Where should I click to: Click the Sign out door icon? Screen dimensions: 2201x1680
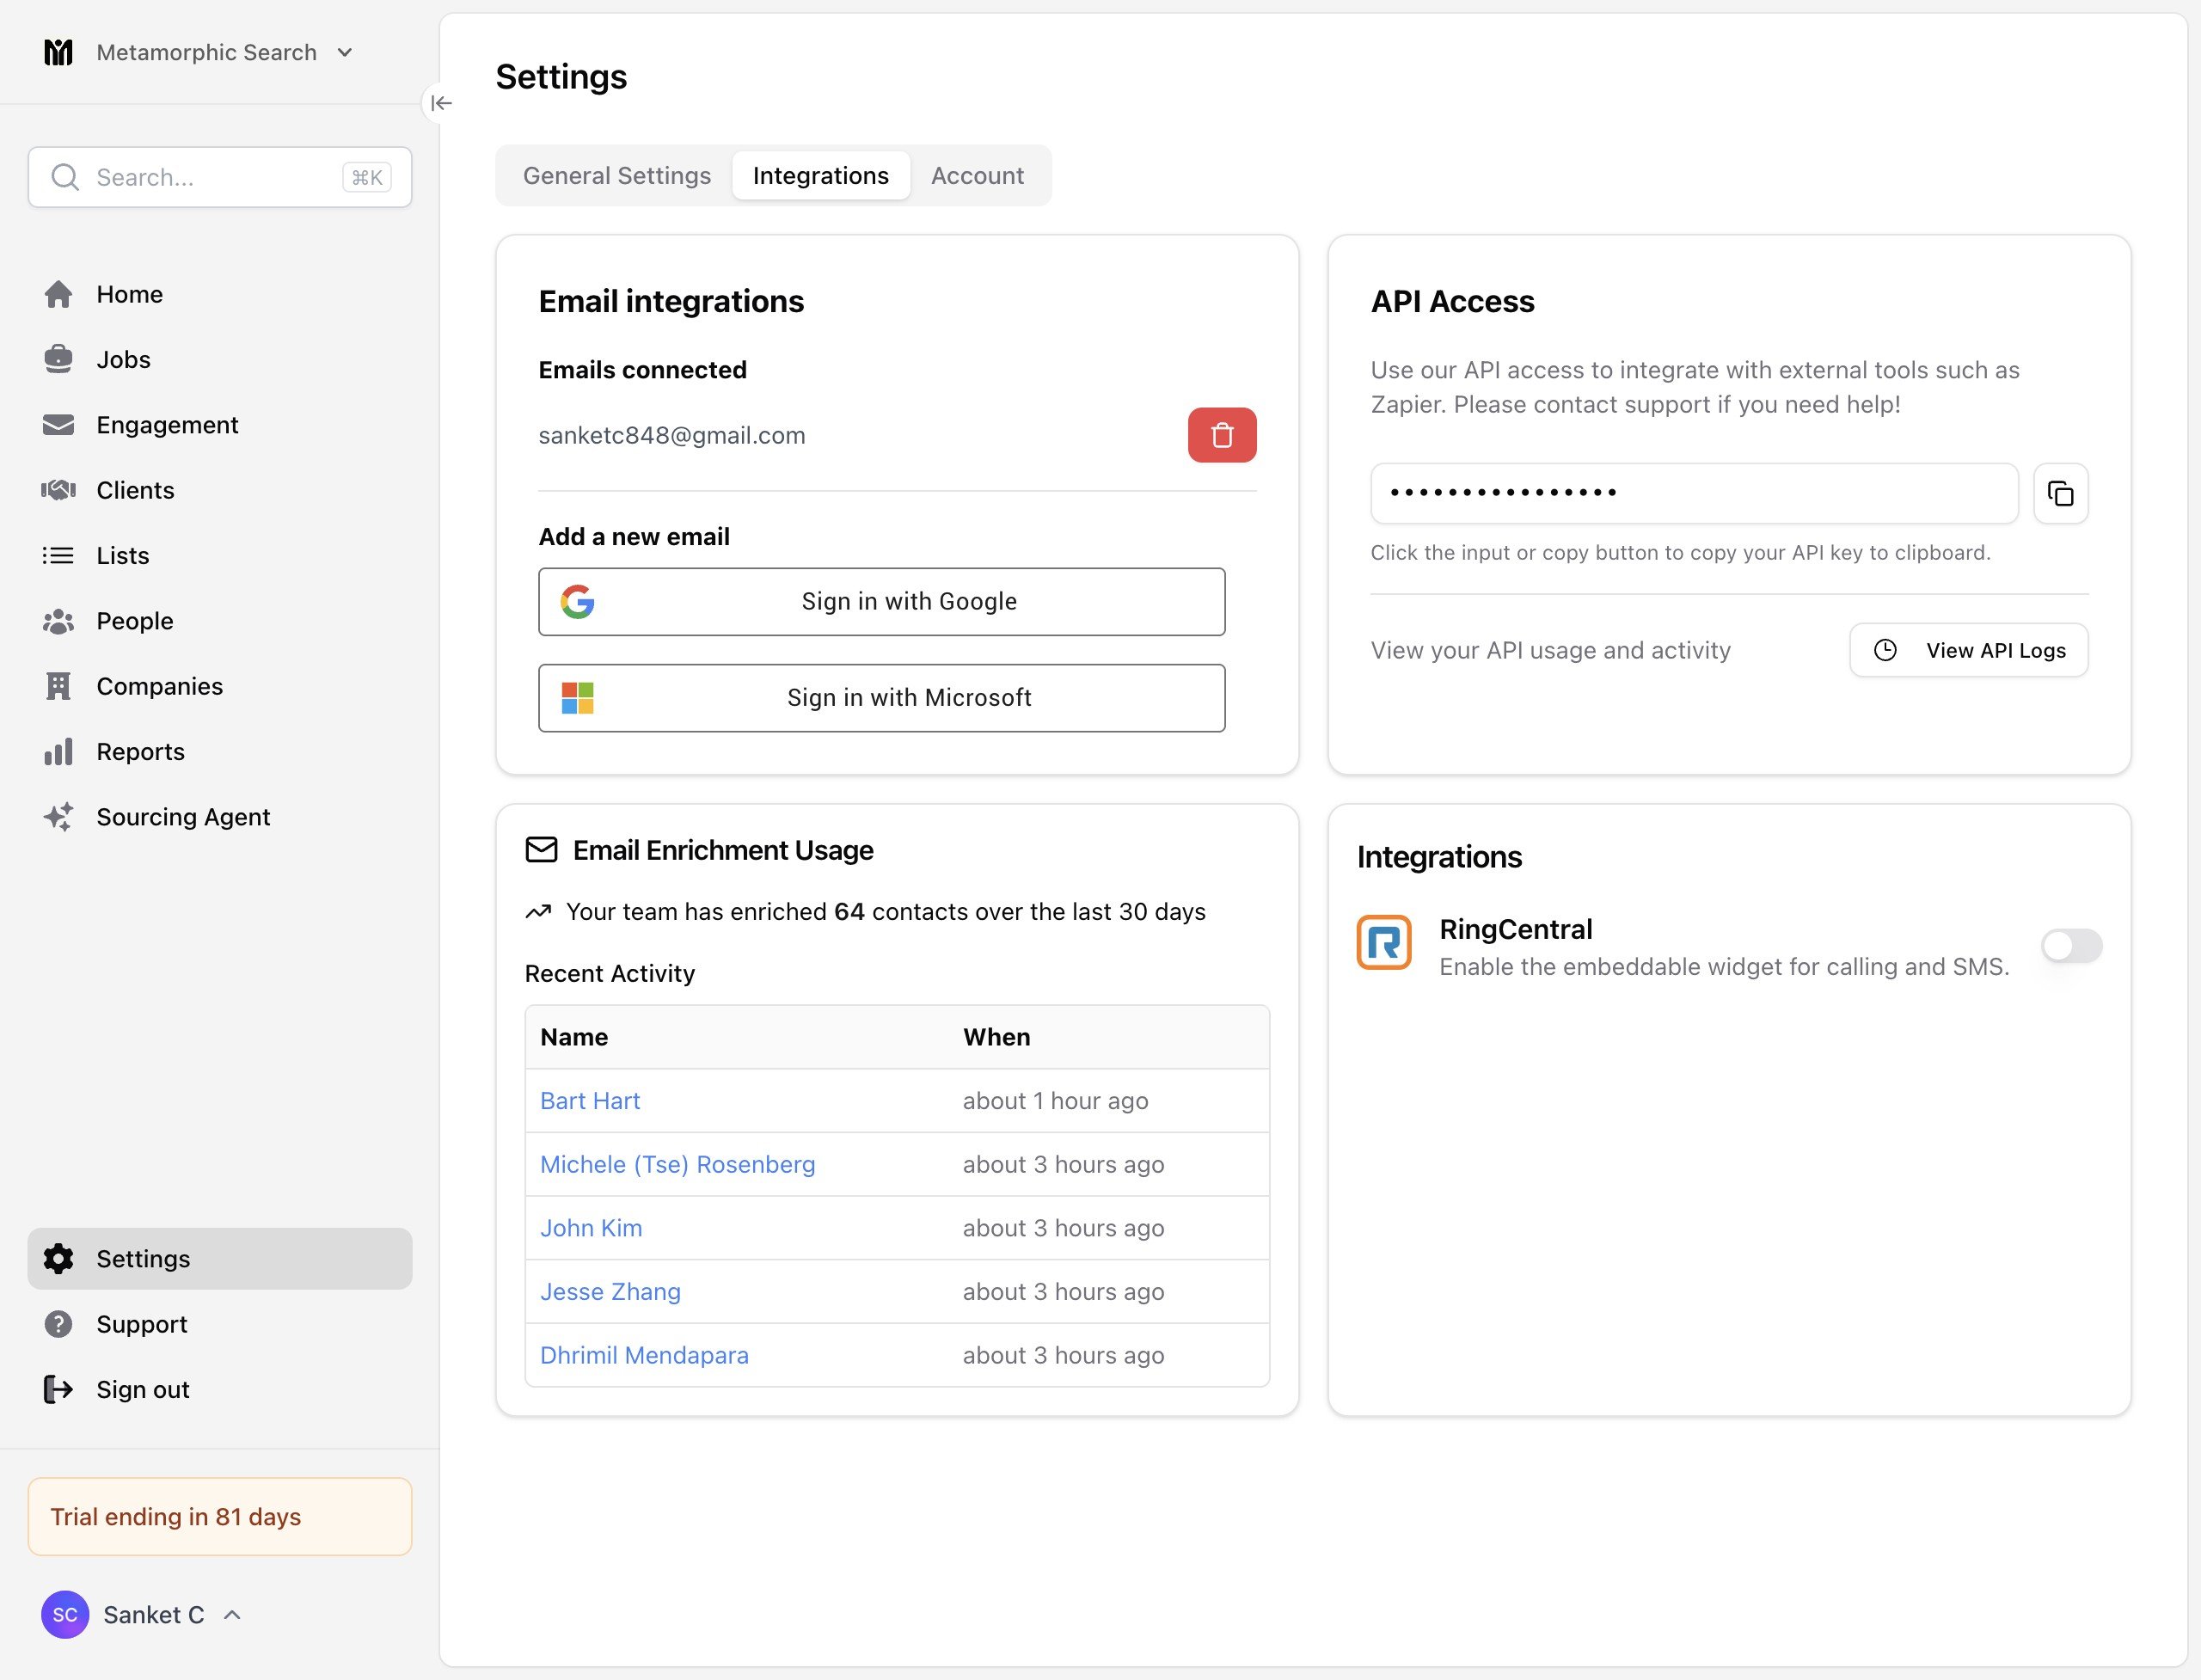click(x=59, y=1389)
